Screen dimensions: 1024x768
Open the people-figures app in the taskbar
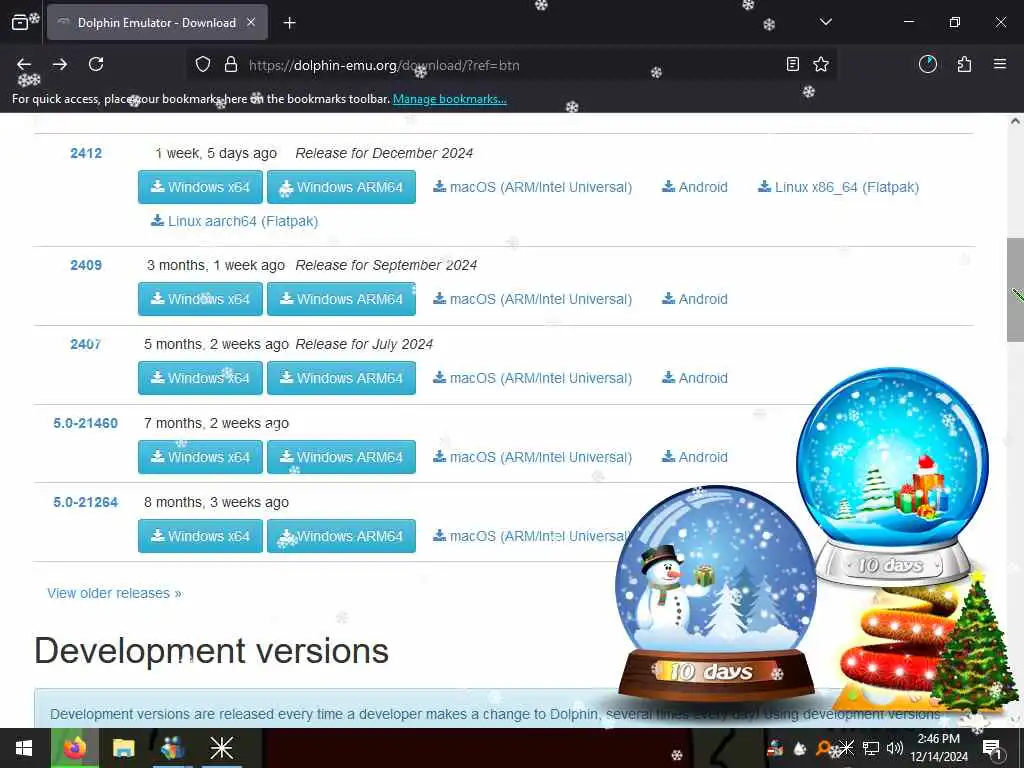tap(172, 748)
